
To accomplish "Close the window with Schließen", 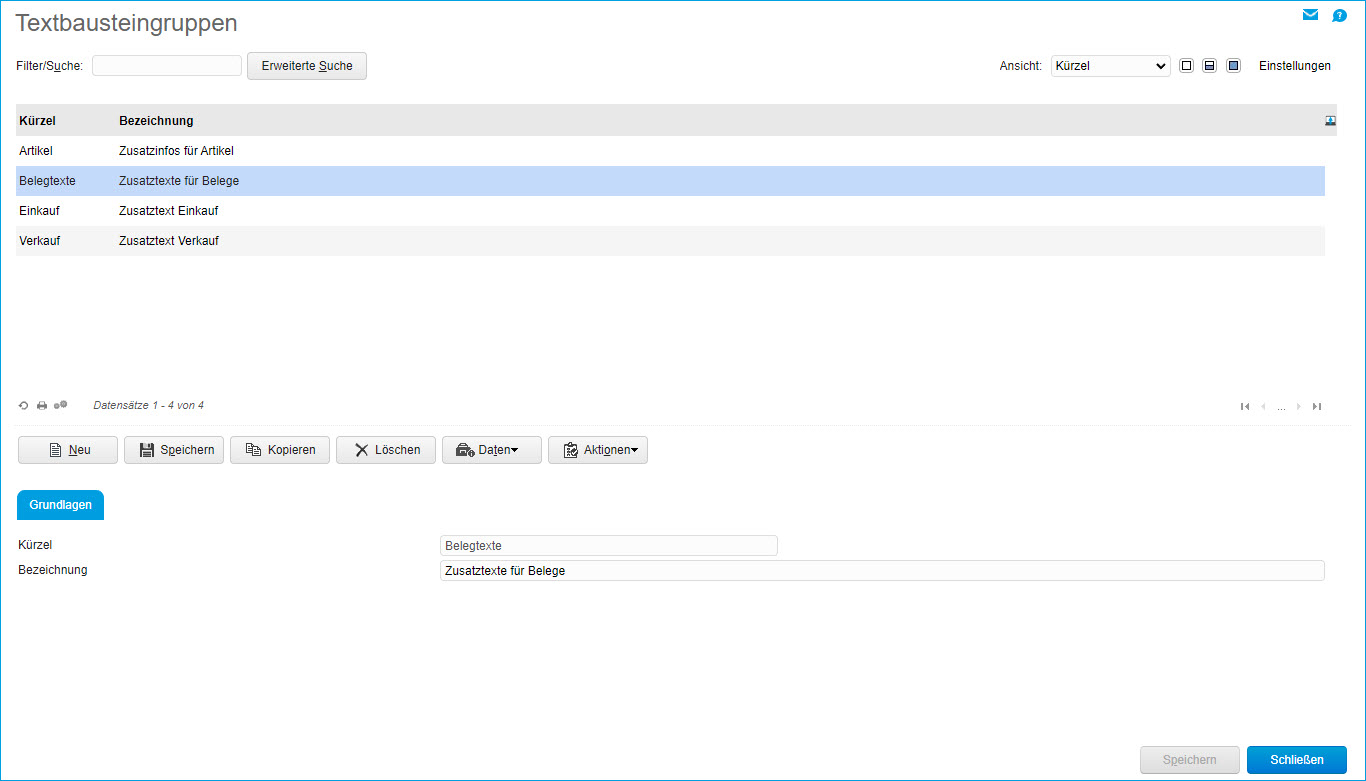I will pos(1297,760).
